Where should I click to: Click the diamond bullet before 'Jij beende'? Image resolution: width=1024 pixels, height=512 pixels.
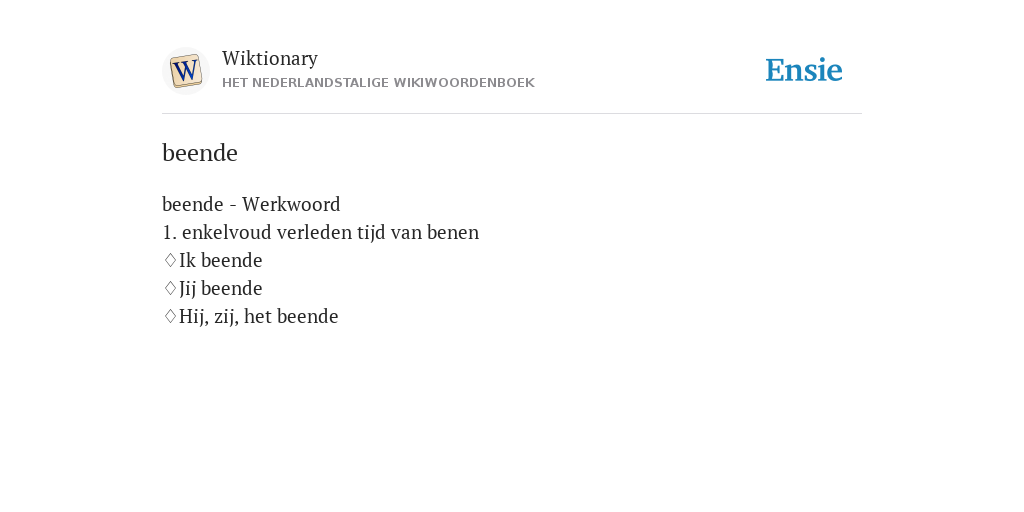point(170,289)
